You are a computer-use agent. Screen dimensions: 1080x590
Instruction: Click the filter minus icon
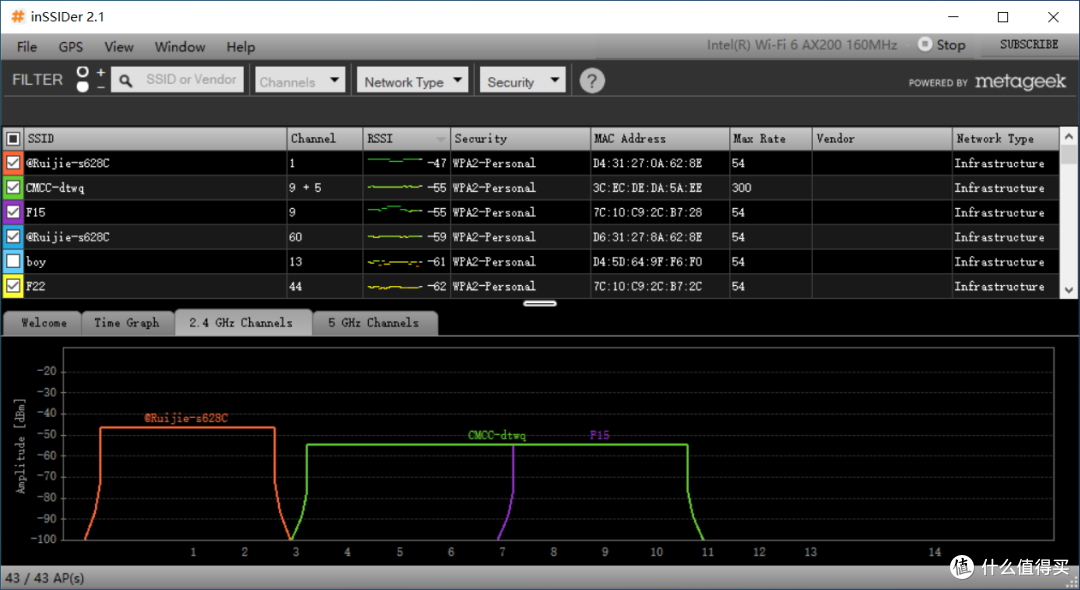point(101,87)
